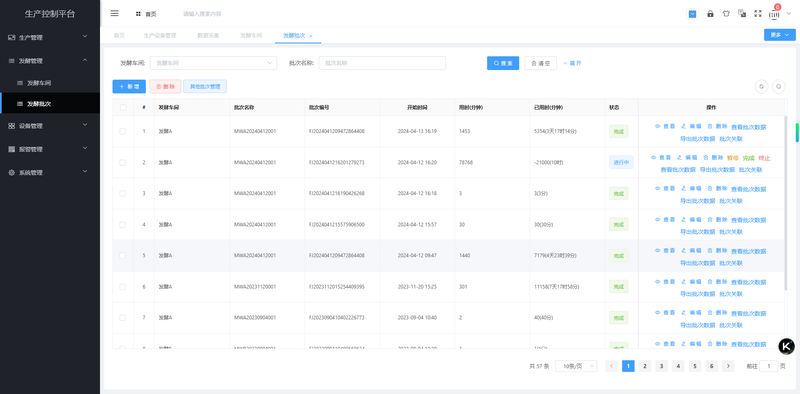Click 编辑 in row 1
This screenshot has width=800, height=394.
click(x=691, y=126)
